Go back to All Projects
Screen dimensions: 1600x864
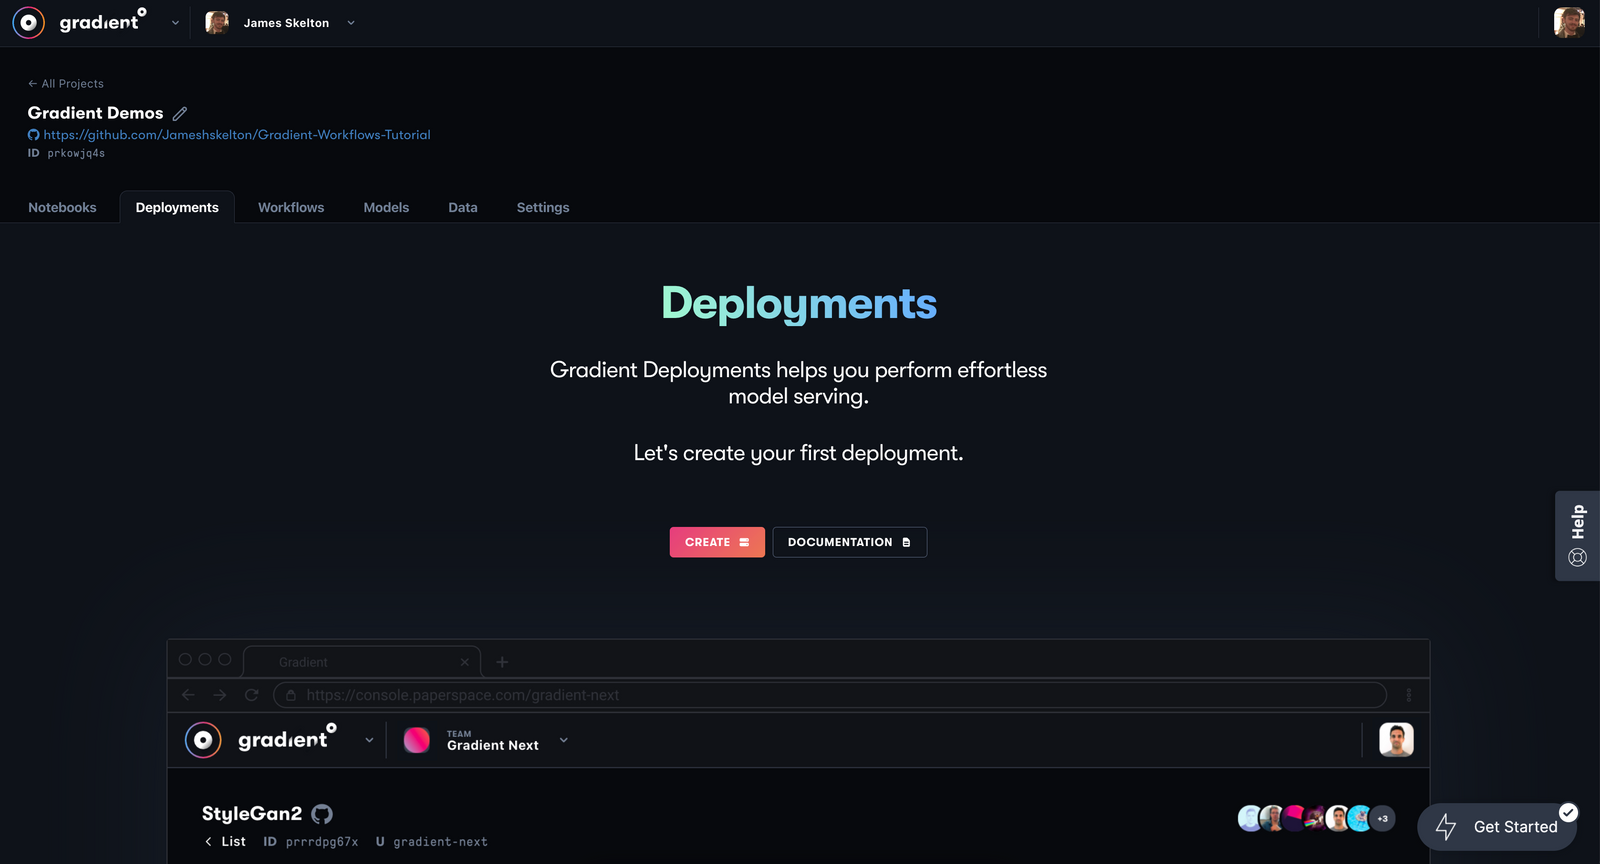click(66, 84)
